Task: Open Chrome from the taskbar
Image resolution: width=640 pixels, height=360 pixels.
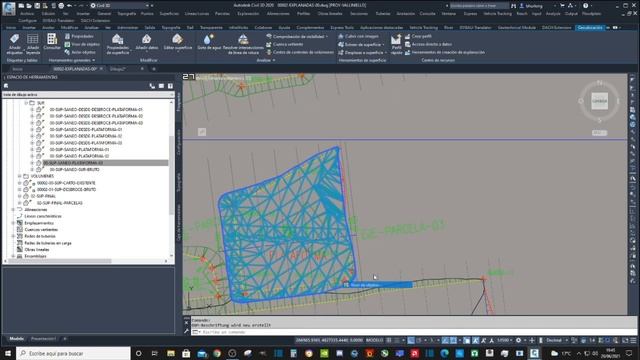Action: pyautogui.click(x=217, y=353)
